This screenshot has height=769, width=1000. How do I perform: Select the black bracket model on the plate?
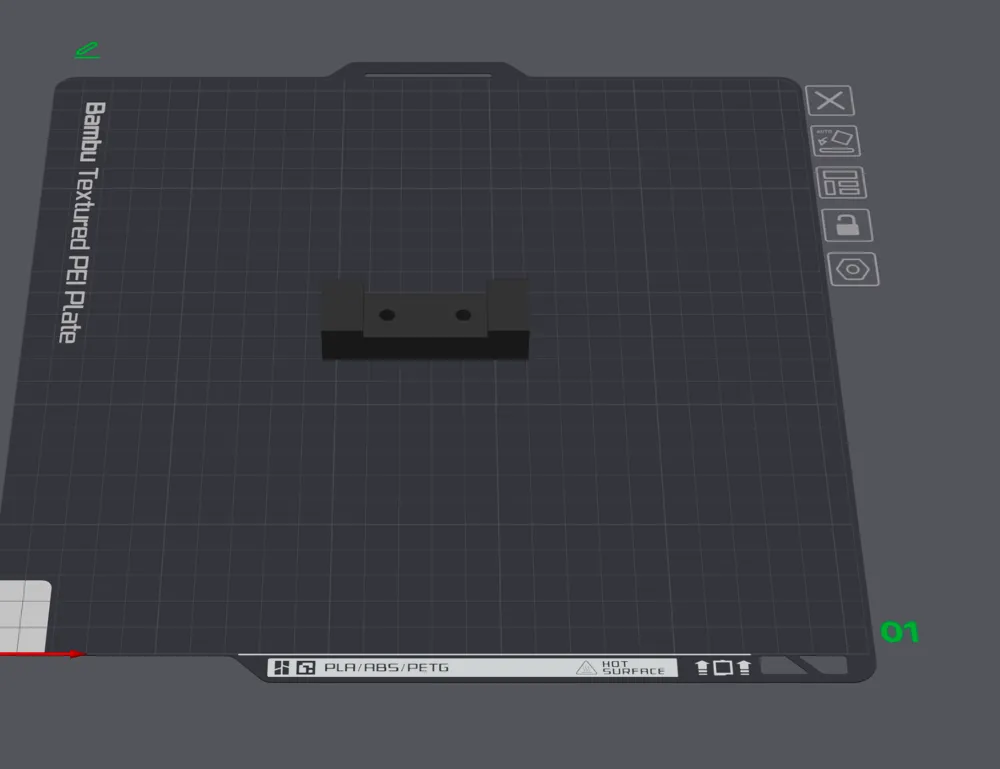coord(425,319)
